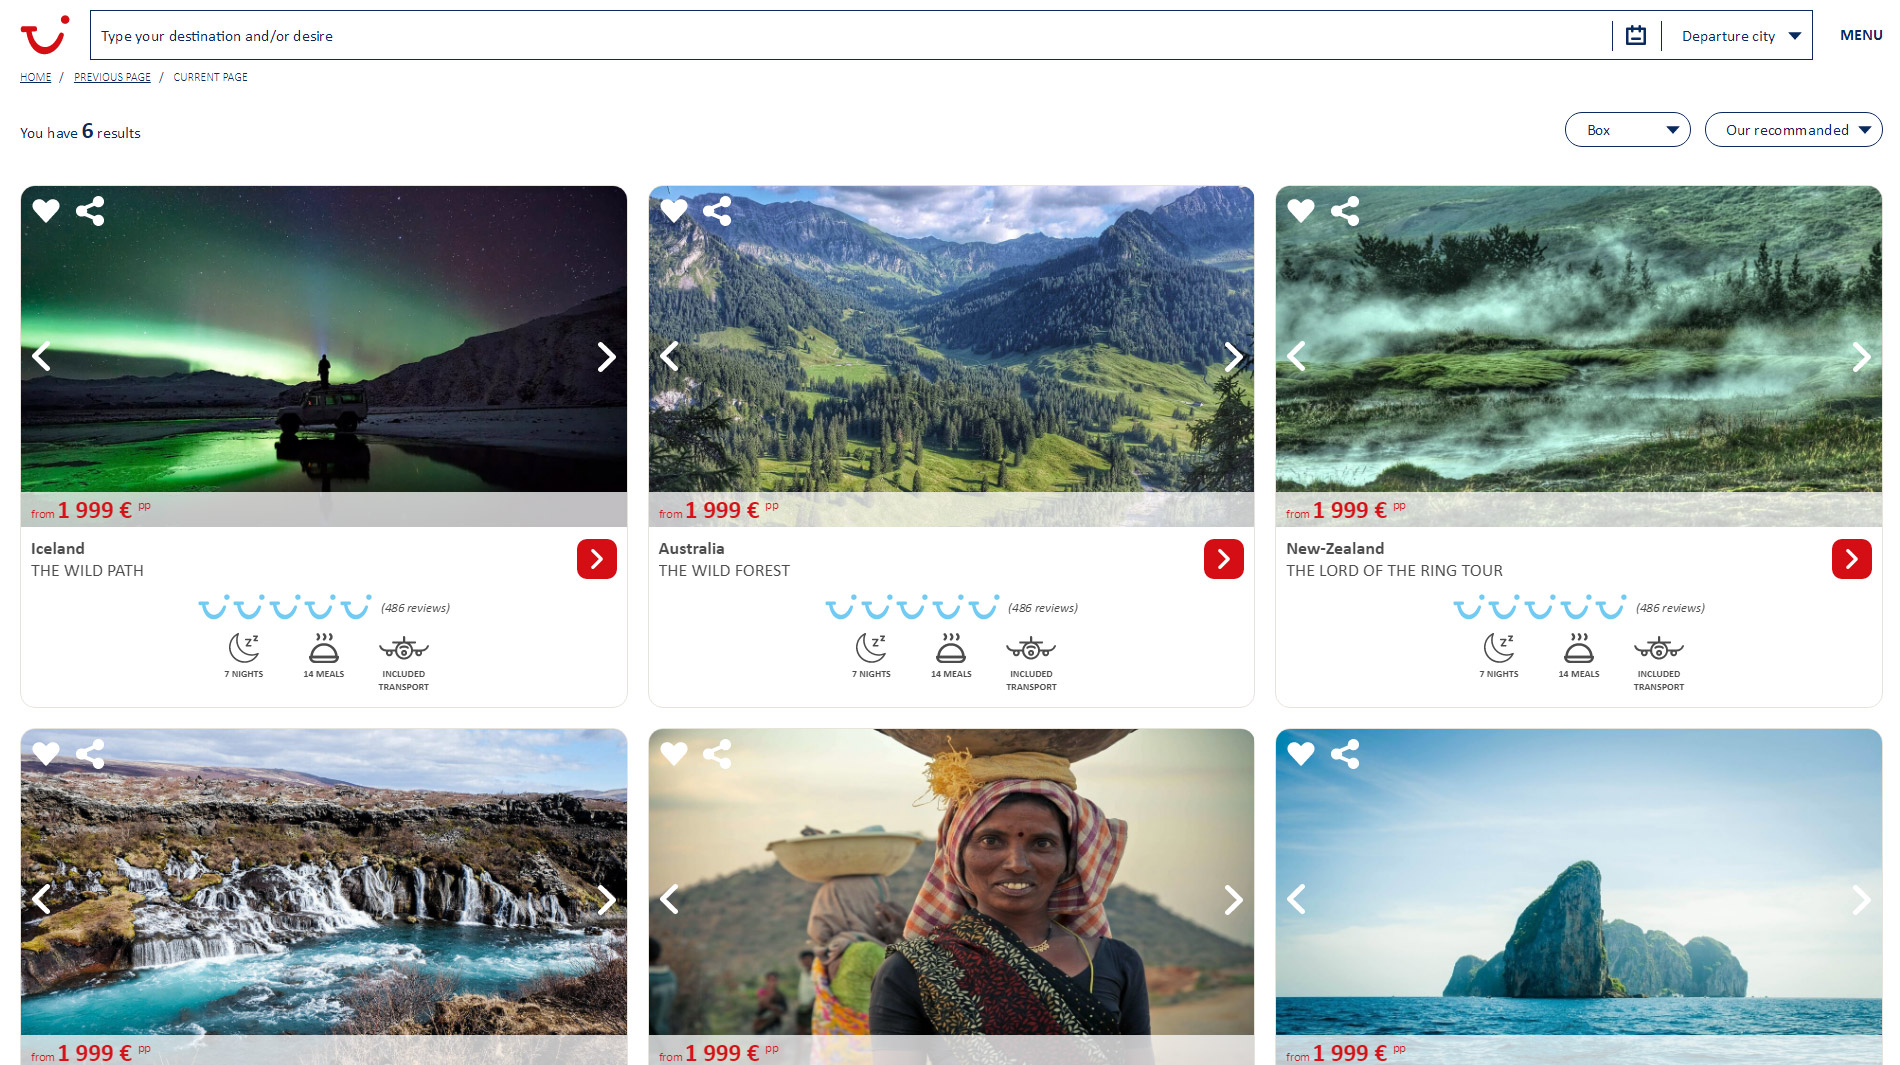Toggle favorite heart on Australia card

pyautogui.click(x=674, y=211)
